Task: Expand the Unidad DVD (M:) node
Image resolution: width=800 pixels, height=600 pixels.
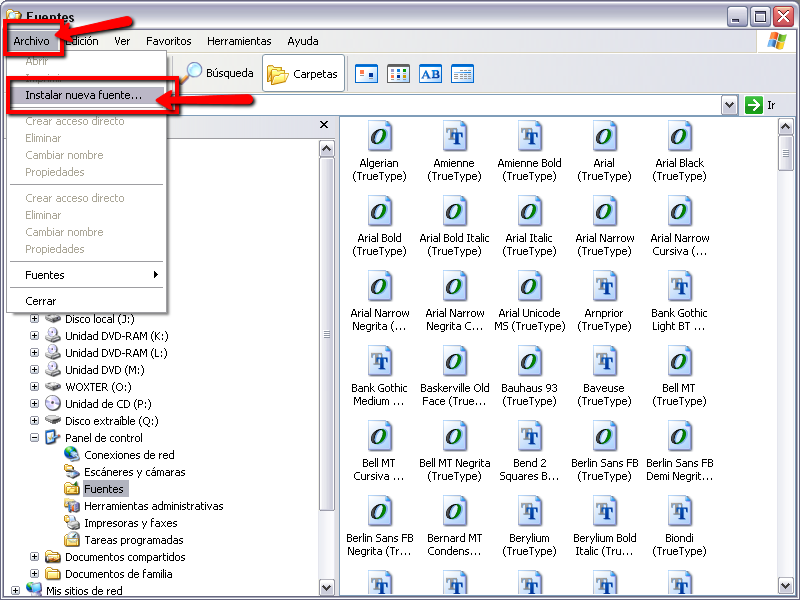Action: [34, 370]
